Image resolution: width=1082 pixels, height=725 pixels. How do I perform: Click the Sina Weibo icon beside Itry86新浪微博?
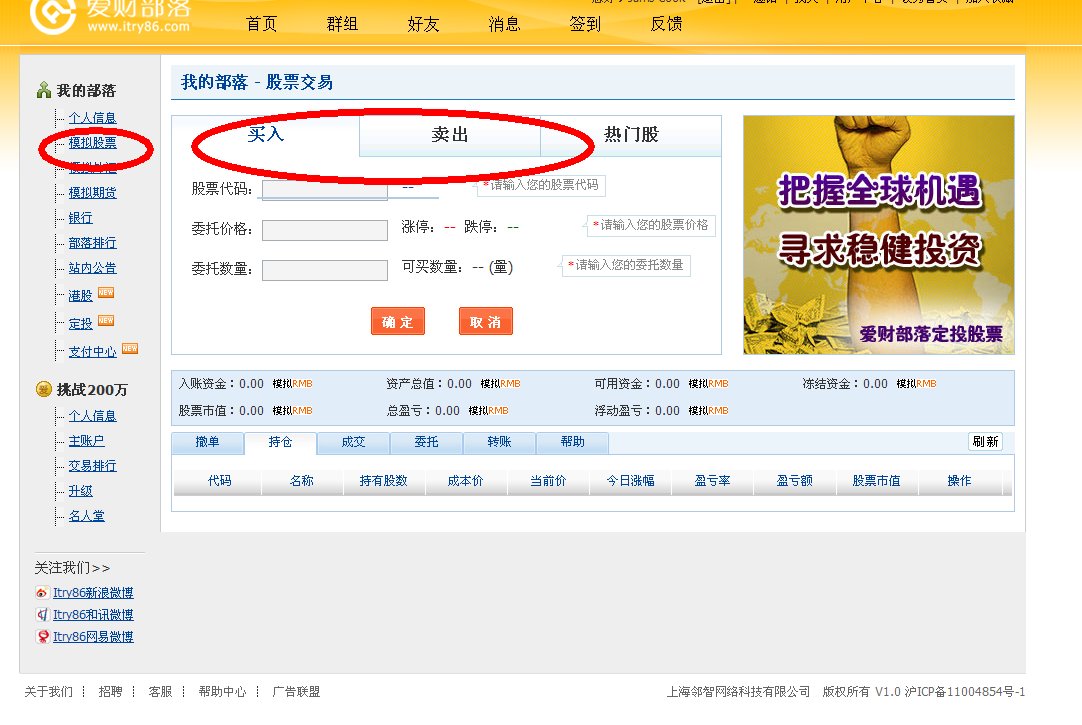[x=42, y=592]
